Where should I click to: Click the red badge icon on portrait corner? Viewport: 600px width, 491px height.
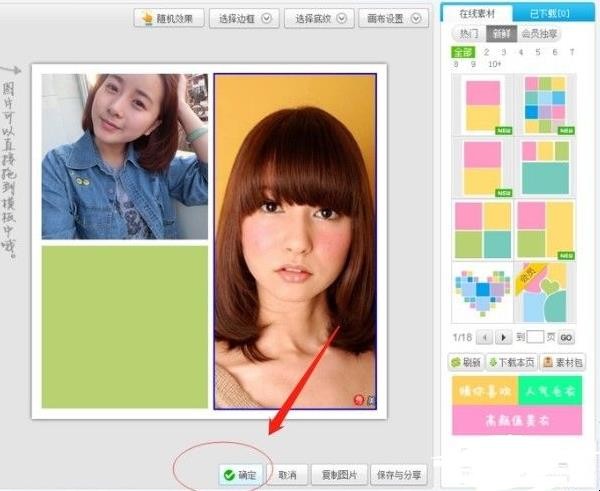tap(359, 400)
